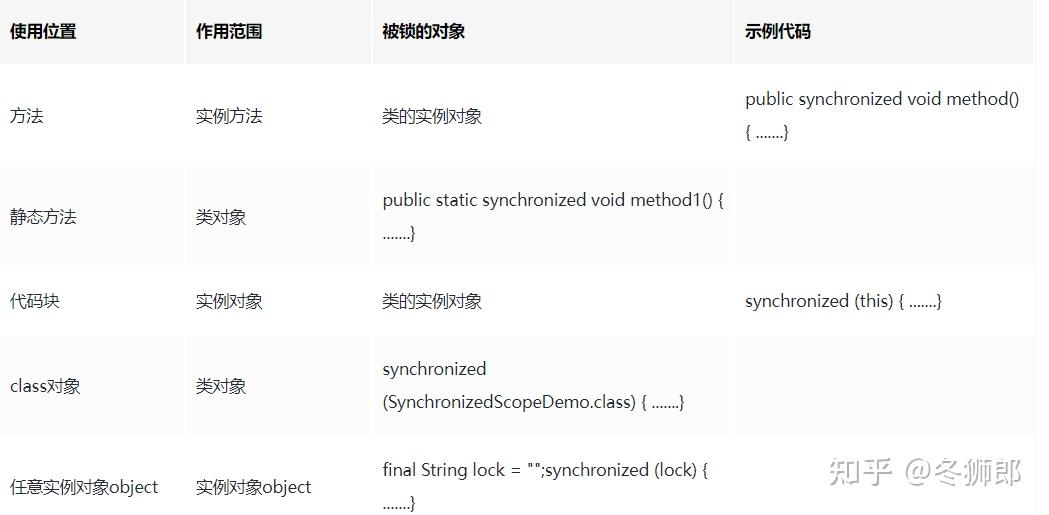Screen dimensions: 1049x515
Task: Click the 示例代码 column header
Action: [778, 31]
